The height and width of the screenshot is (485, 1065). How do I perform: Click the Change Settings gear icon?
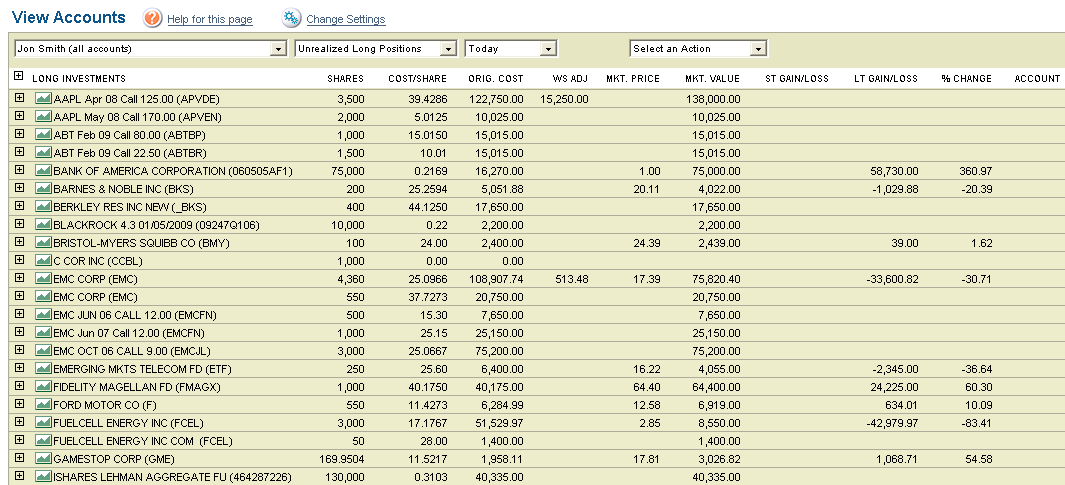291,18
